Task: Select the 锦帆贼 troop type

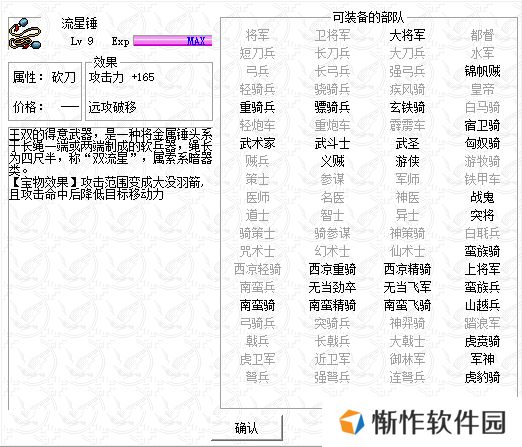Action: (482, 71)
